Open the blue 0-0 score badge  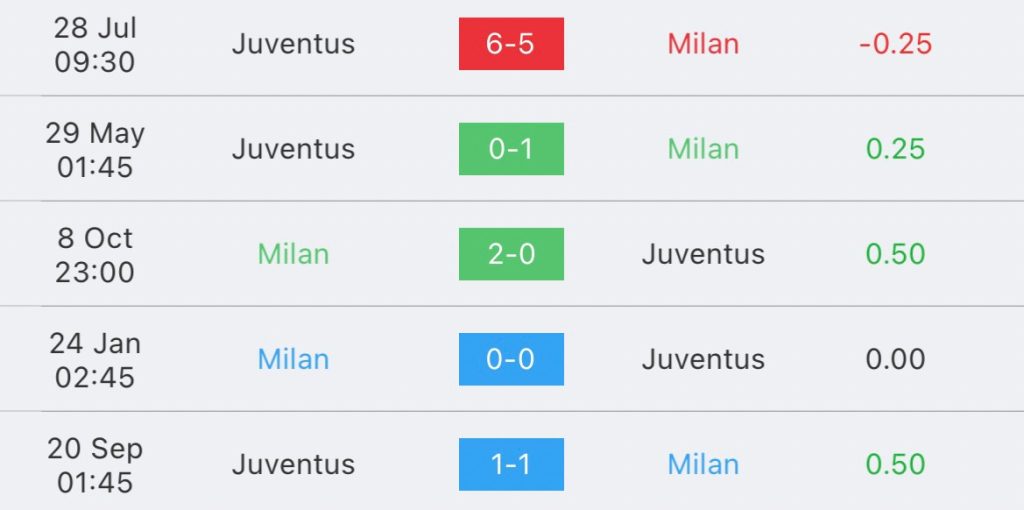[x=511, y=359]
